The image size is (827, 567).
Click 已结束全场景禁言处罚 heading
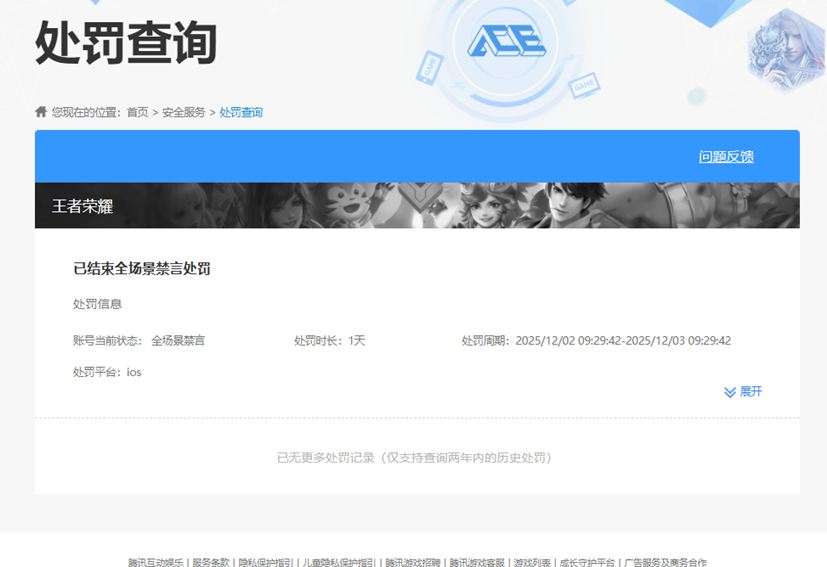coord(142,268)
